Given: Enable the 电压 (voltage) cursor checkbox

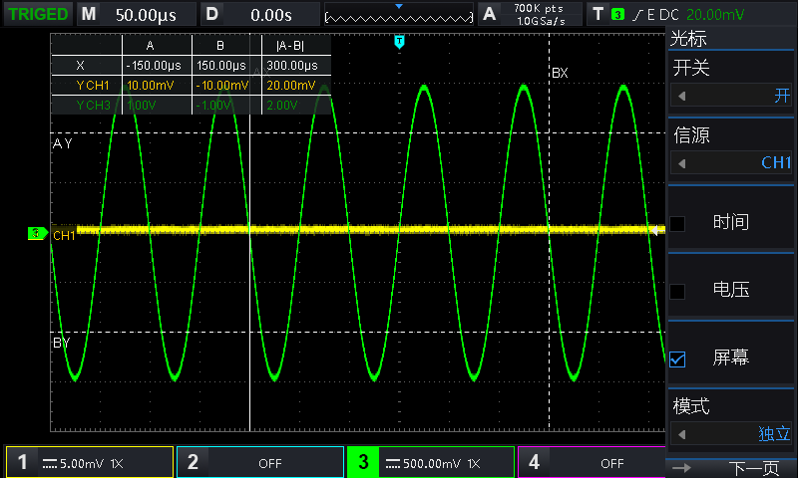Looking at the screenshot, I should tap(678, 291).
